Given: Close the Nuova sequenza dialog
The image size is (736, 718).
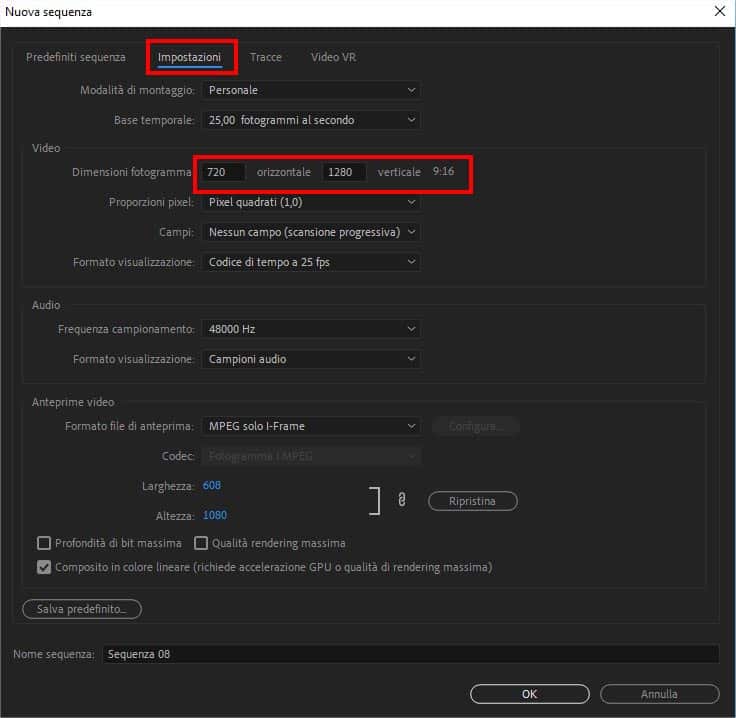Looking at the screenshot, I should pyautogui.click(x=720, y=11).
